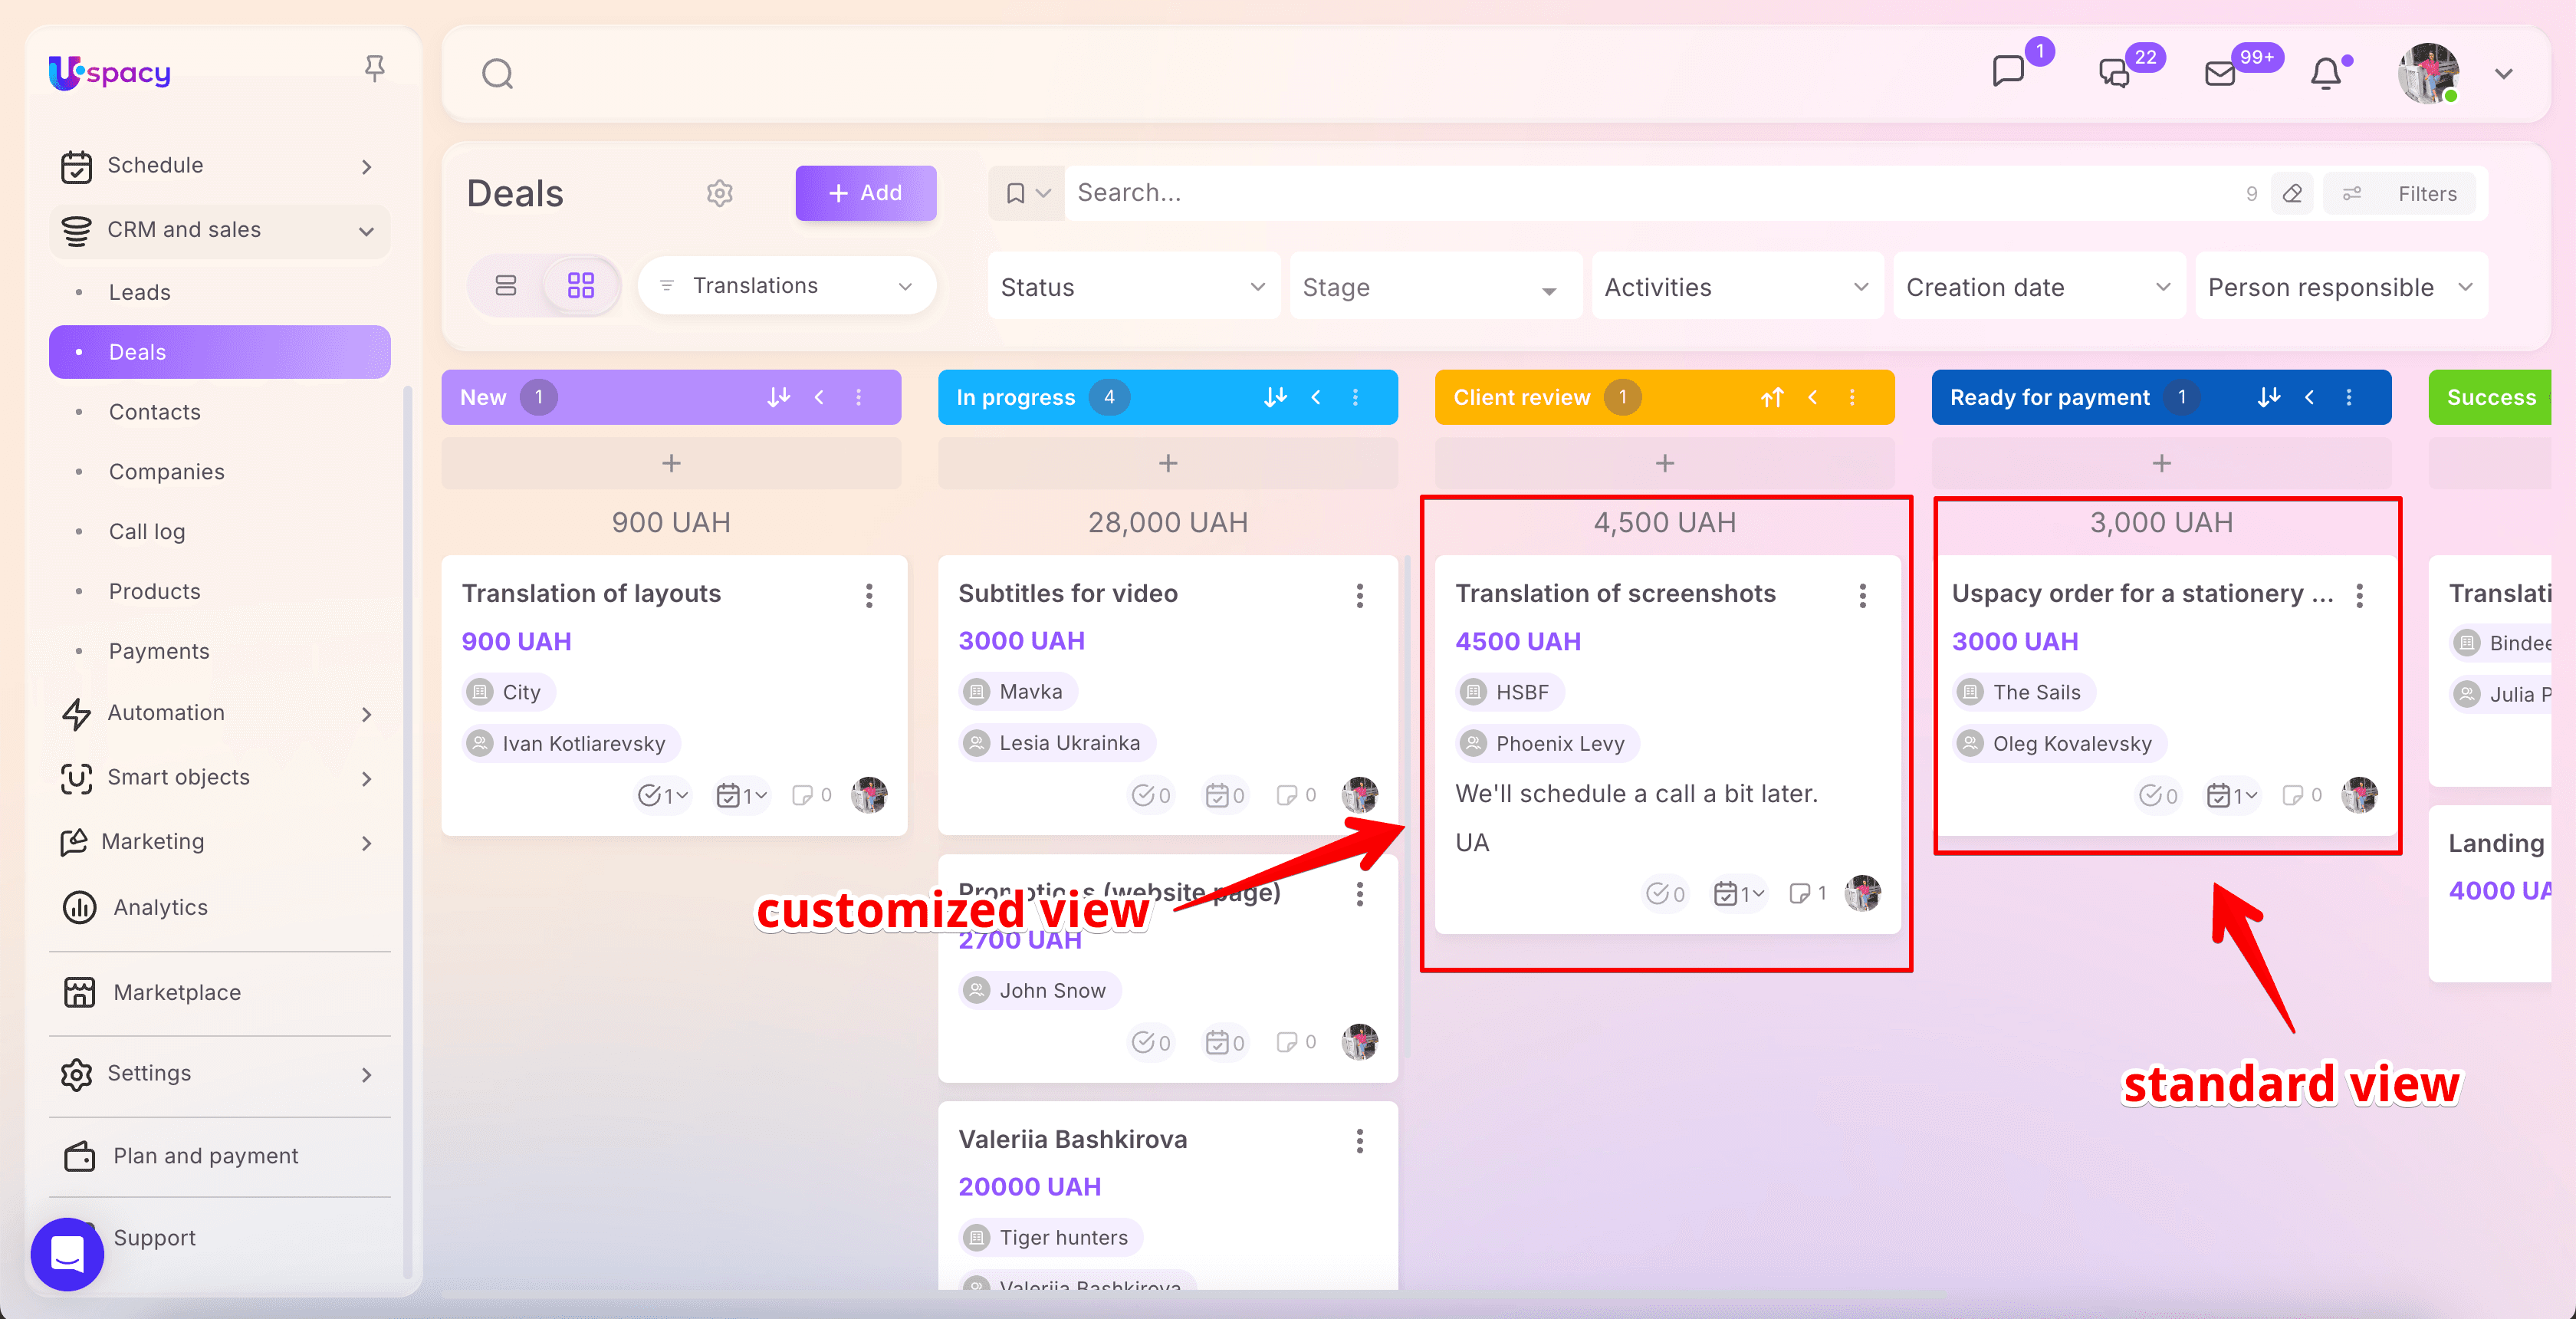Open Call log in the sidebar
This screenshot has width=2576, height=1319.
point(147,532)
